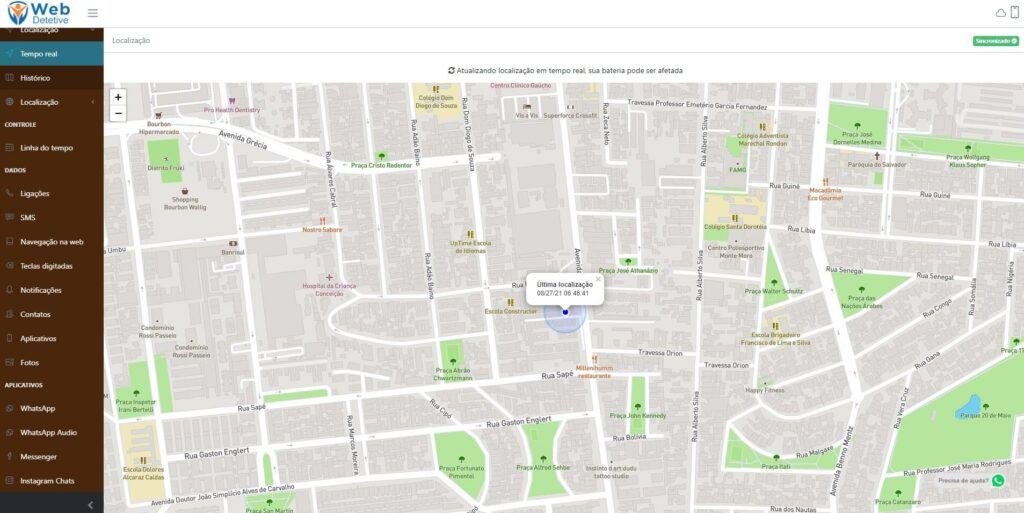Select Tempo real menu item
1024x513 pixels.
(38, 54)
